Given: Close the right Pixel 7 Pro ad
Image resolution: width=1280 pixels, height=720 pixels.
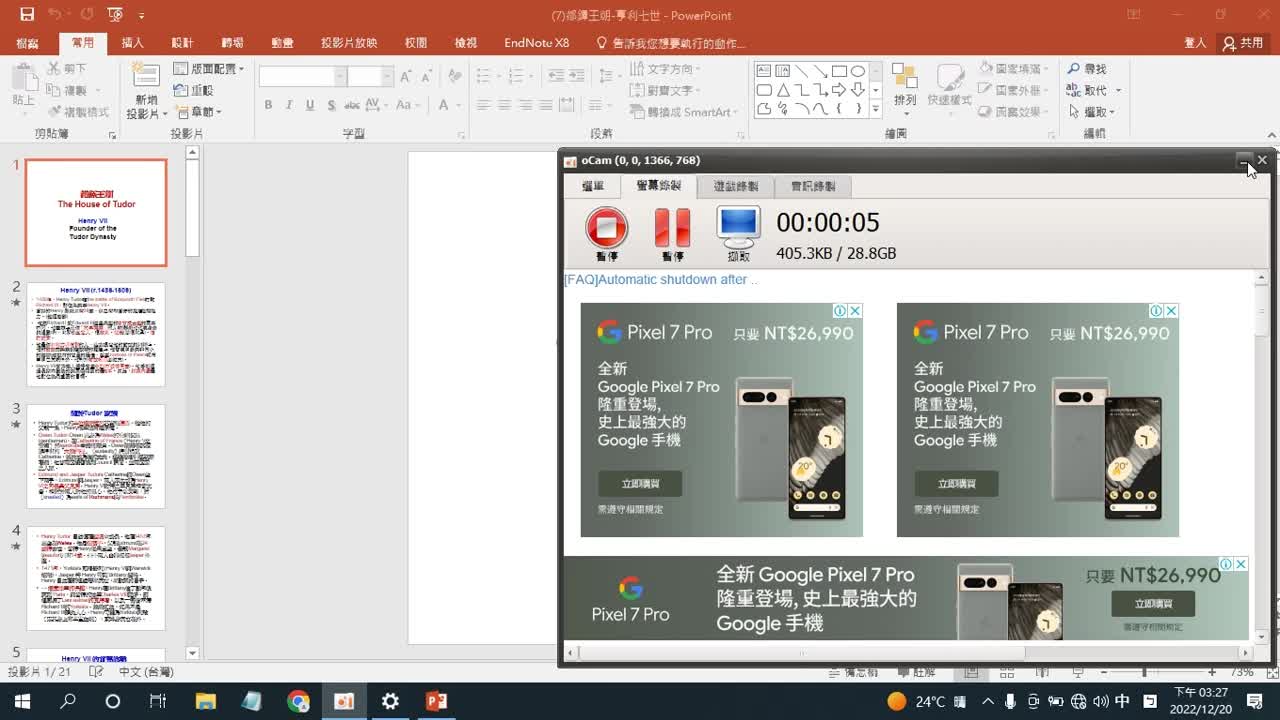Looking at the screenshot, I should click(x=1171, y=311).
